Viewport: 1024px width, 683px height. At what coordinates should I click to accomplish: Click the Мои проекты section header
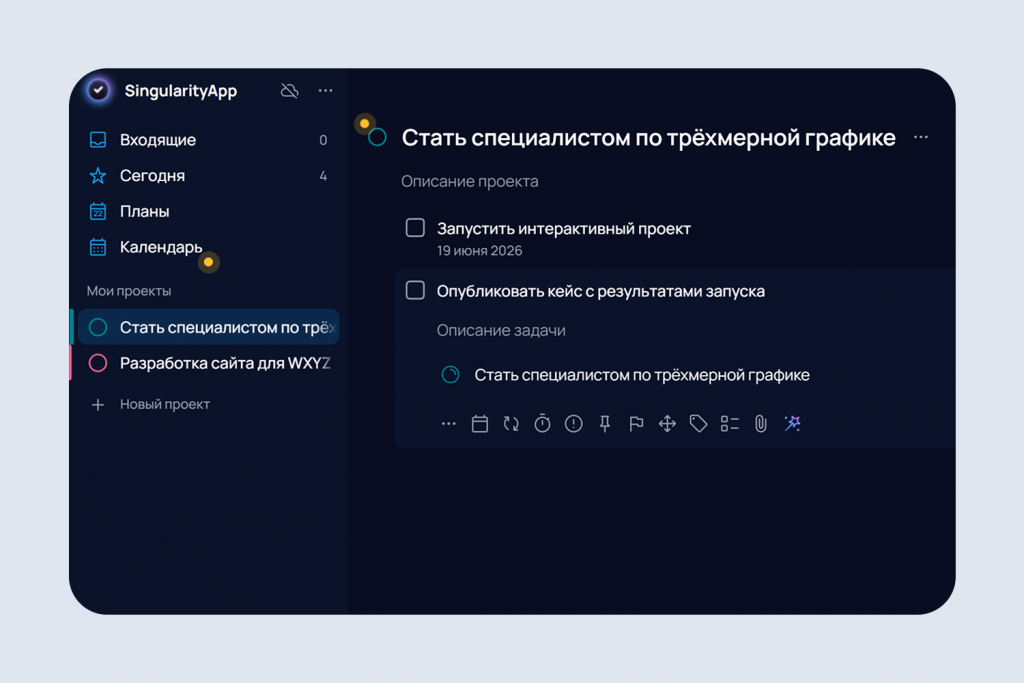129,291
